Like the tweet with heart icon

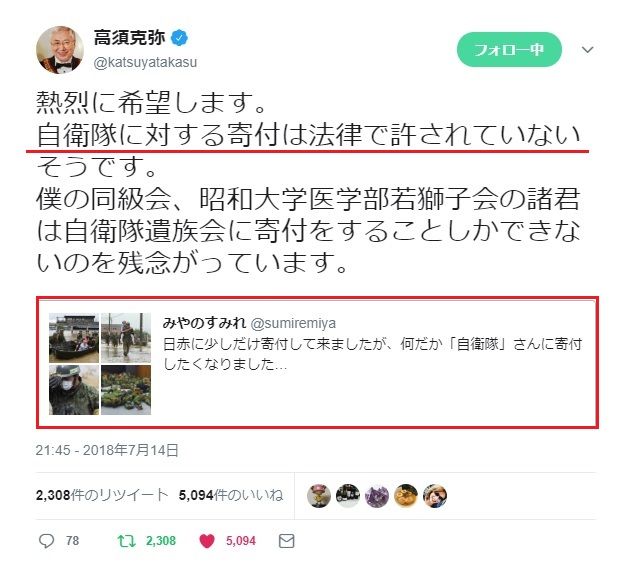click(207, 541)
